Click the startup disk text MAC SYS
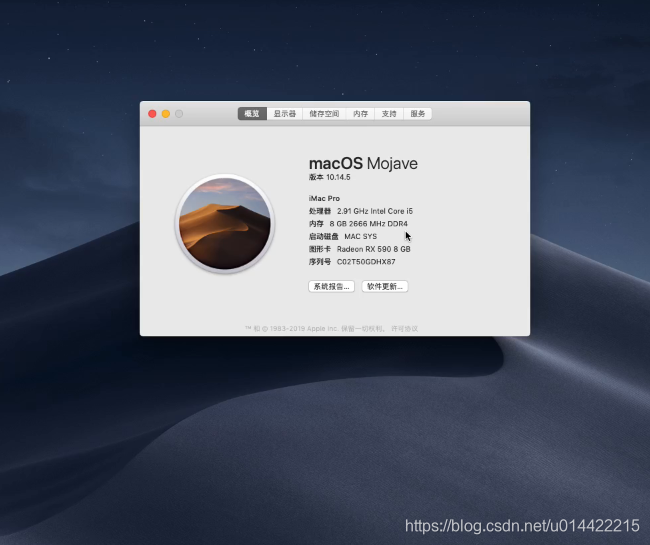Viewport: 650px width, 545px height. [361, 237]
